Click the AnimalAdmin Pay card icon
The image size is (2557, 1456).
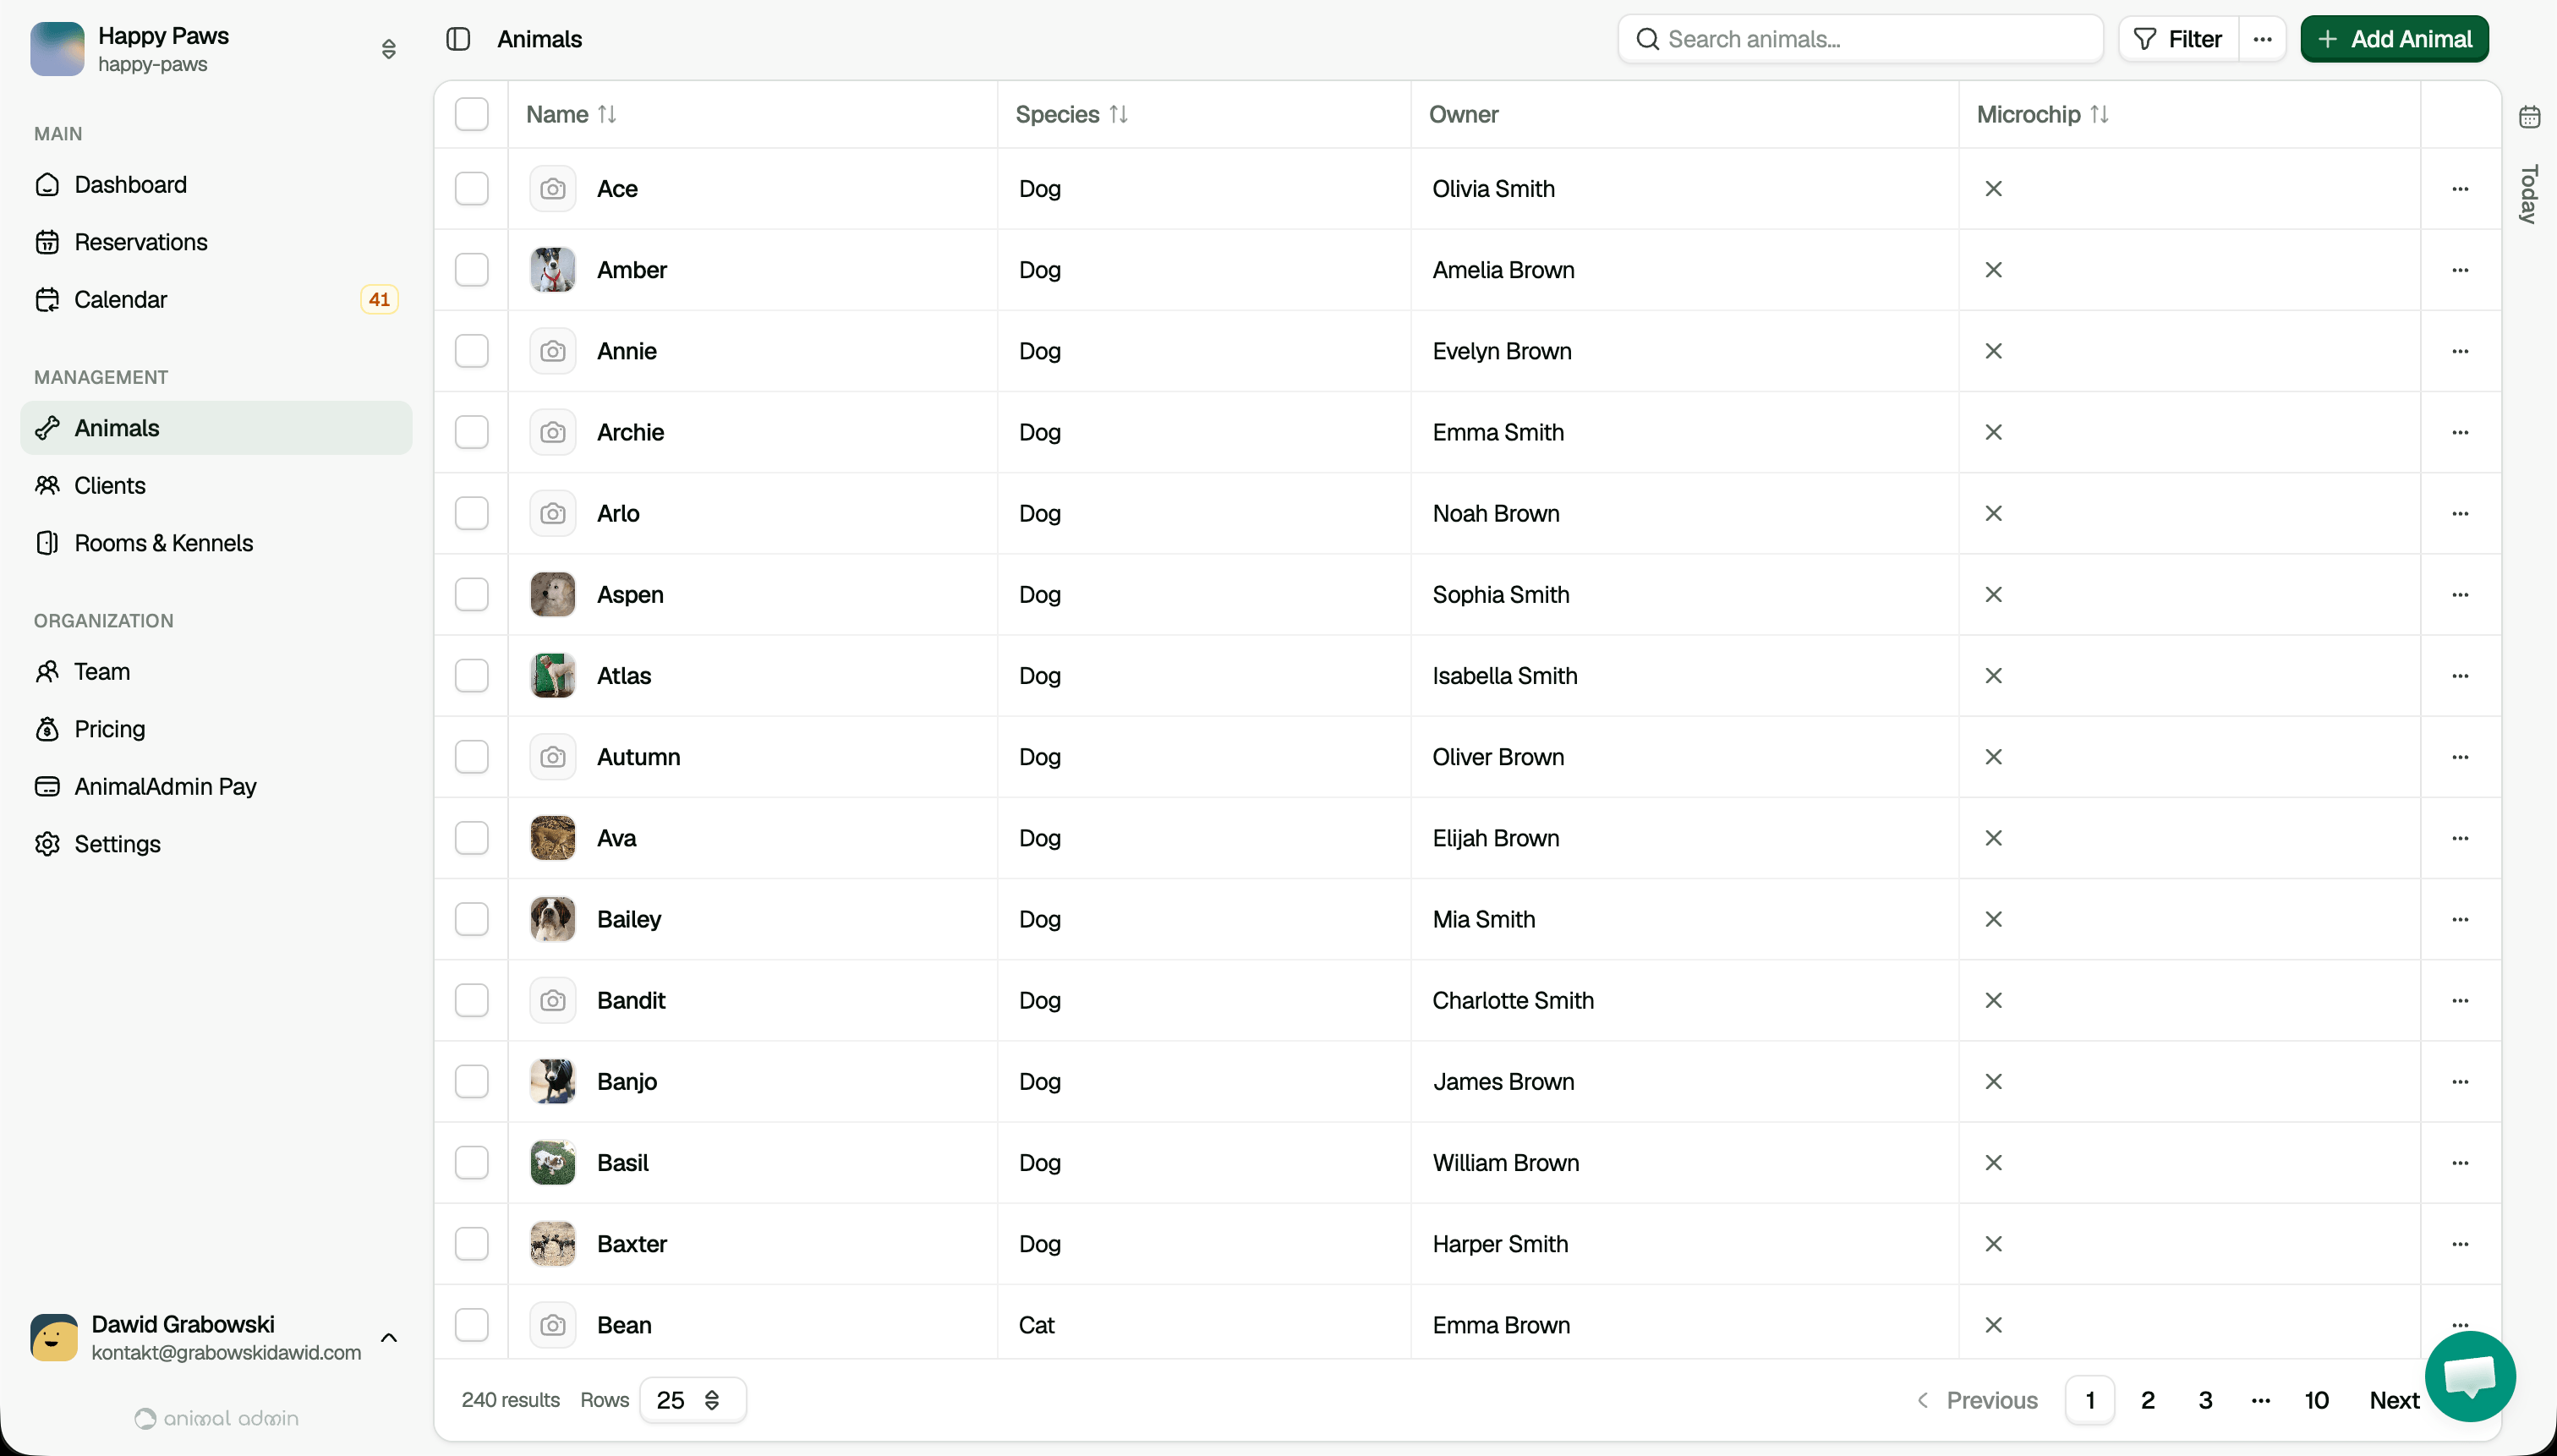pyautogui.click(x=47, y=787)
